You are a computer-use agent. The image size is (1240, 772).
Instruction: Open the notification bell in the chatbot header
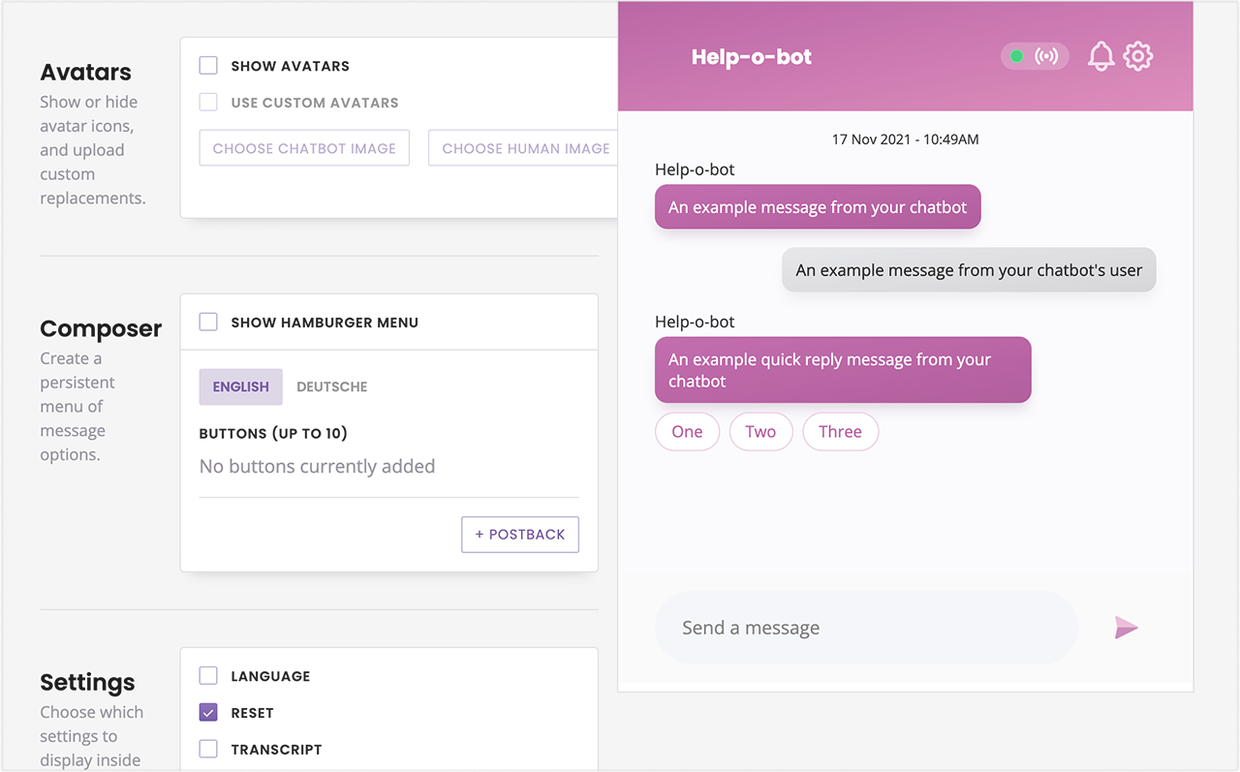click(1101, 56)
